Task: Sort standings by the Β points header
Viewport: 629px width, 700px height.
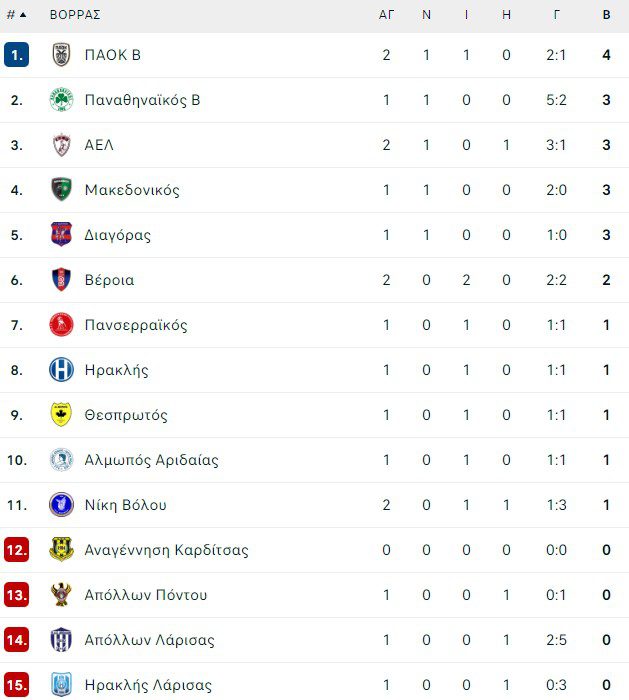Action: [606, 15]
